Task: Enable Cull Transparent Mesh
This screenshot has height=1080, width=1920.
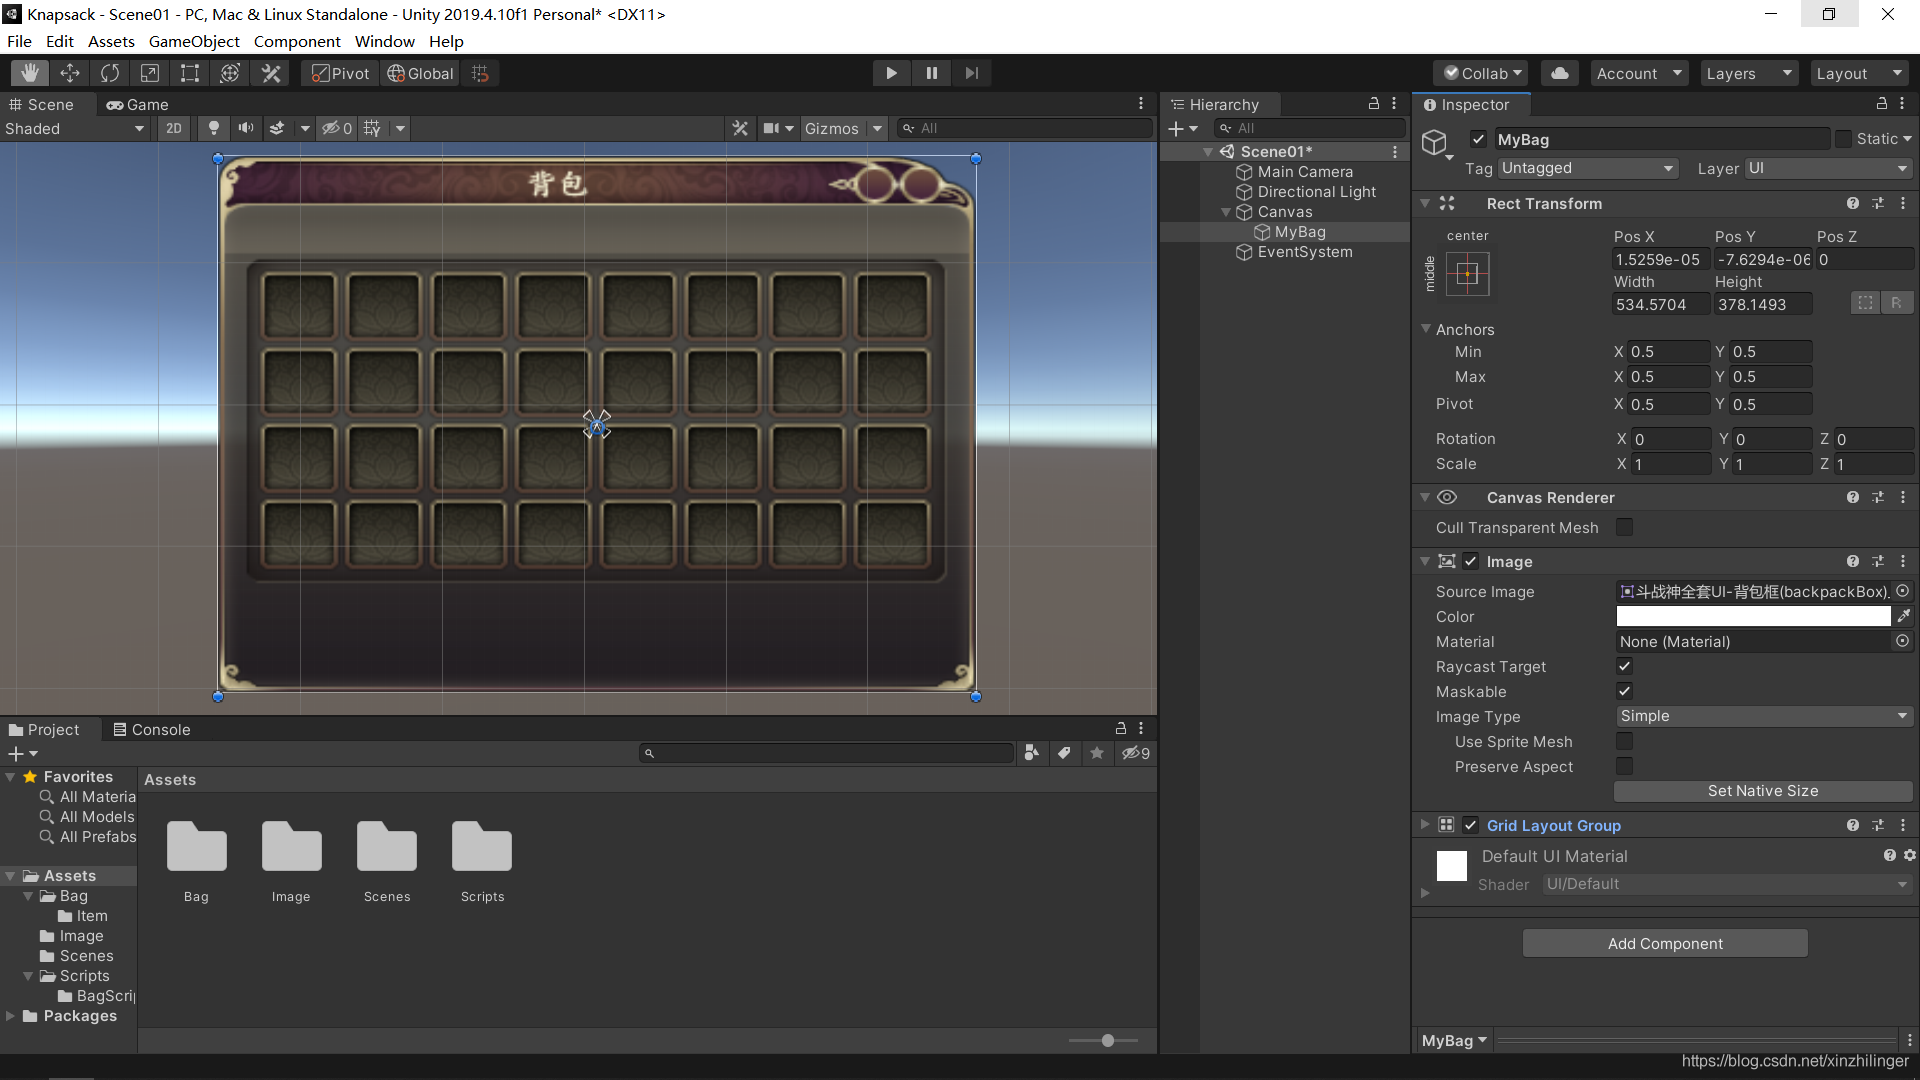Action: 1625,527
